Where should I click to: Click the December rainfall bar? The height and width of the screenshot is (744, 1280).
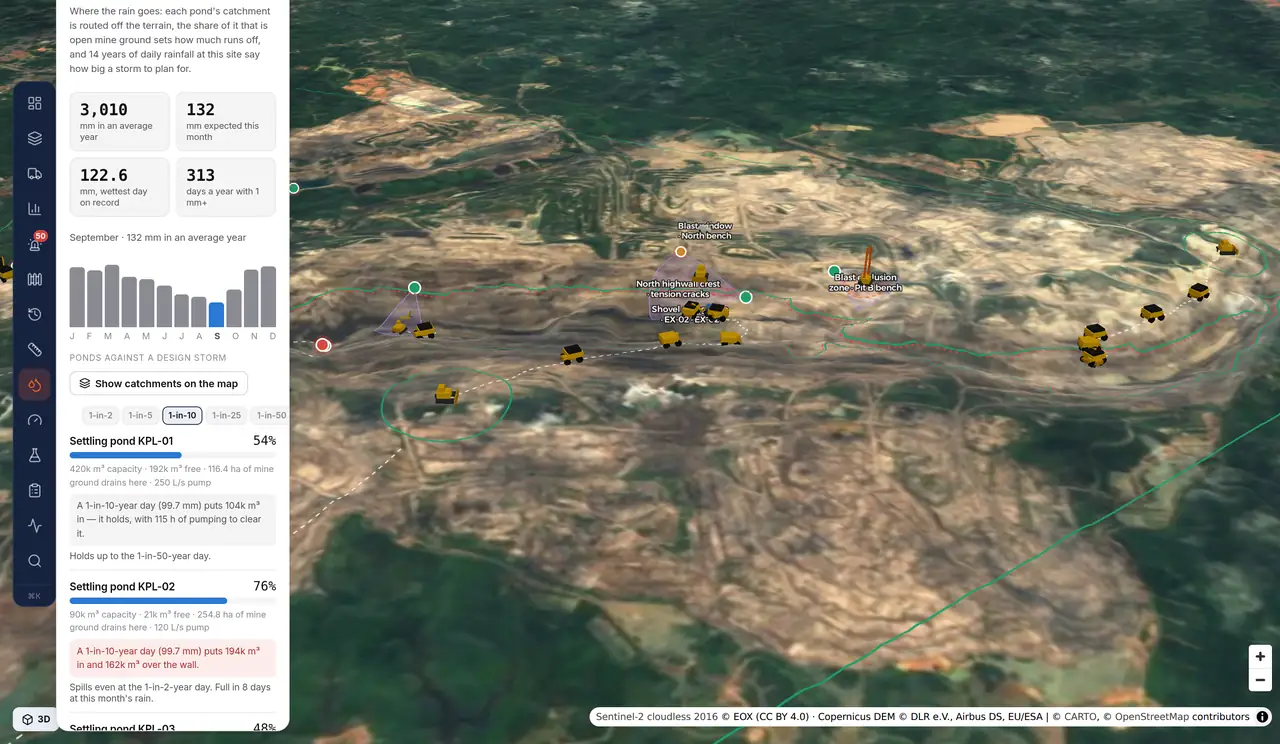(269, 297)
